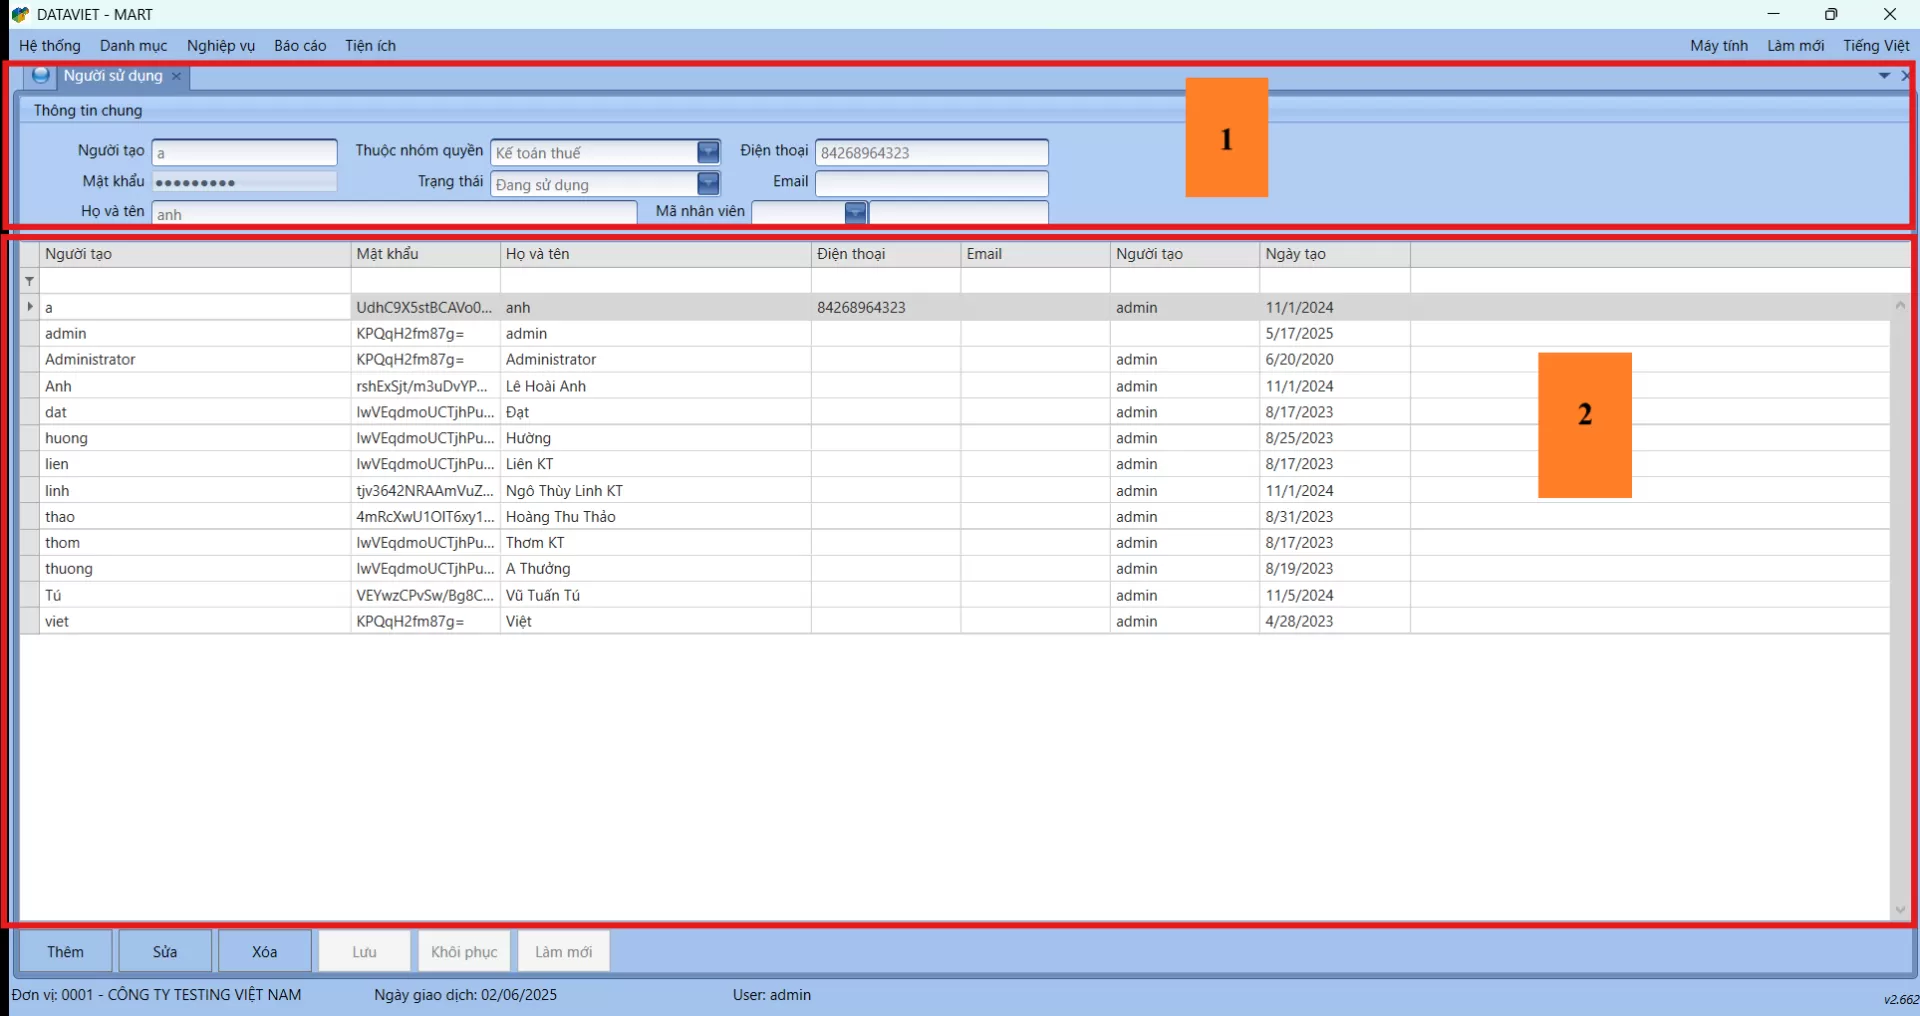The image size is (1920, 1016).
Task: Open the Nghiệp vụ menu
Action: (x=221, y=46)
